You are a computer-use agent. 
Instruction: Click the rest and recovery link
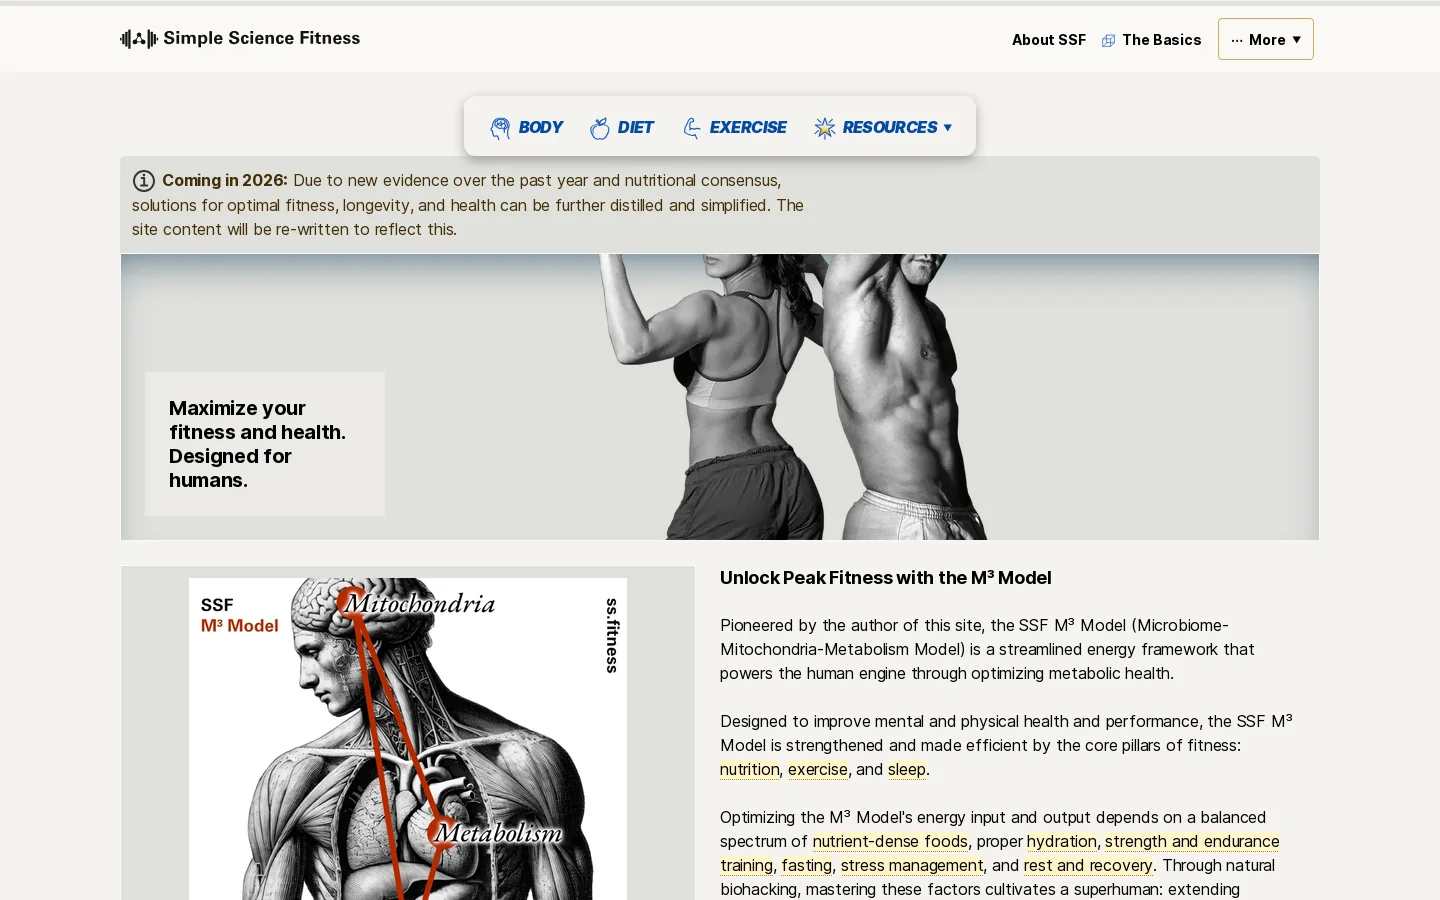coord(1088,865)
